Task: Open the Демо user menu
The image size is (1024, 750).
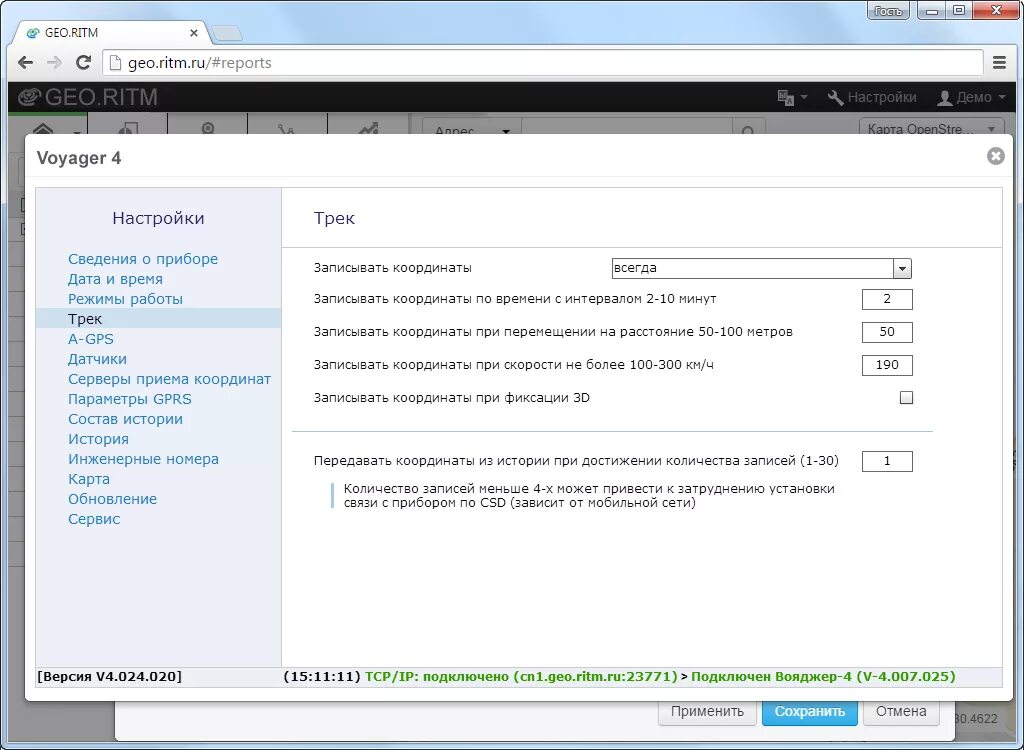Action: tap(971, 97)
